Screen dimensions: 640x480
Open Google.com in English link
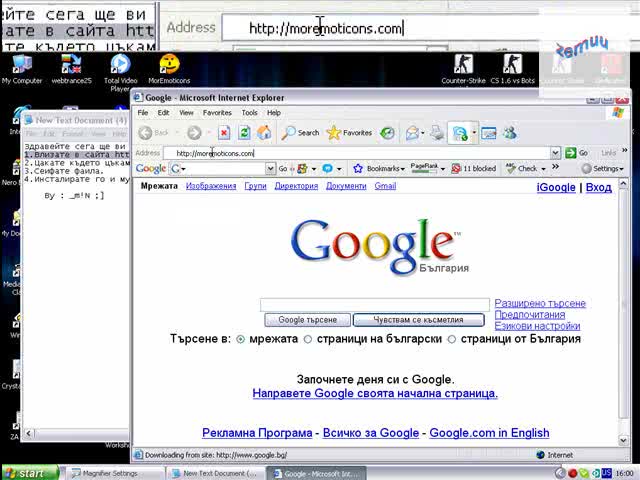click(x=489, y=433)
